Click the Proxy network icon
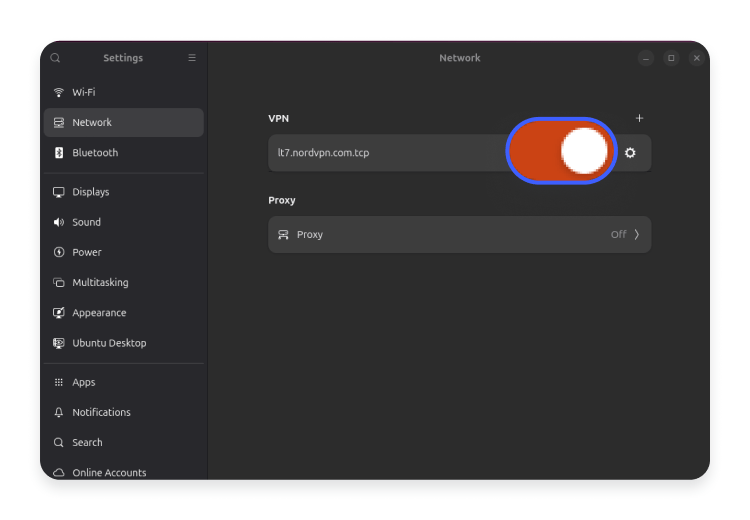Viewport: 750px width, 520px height. (283, 235)
